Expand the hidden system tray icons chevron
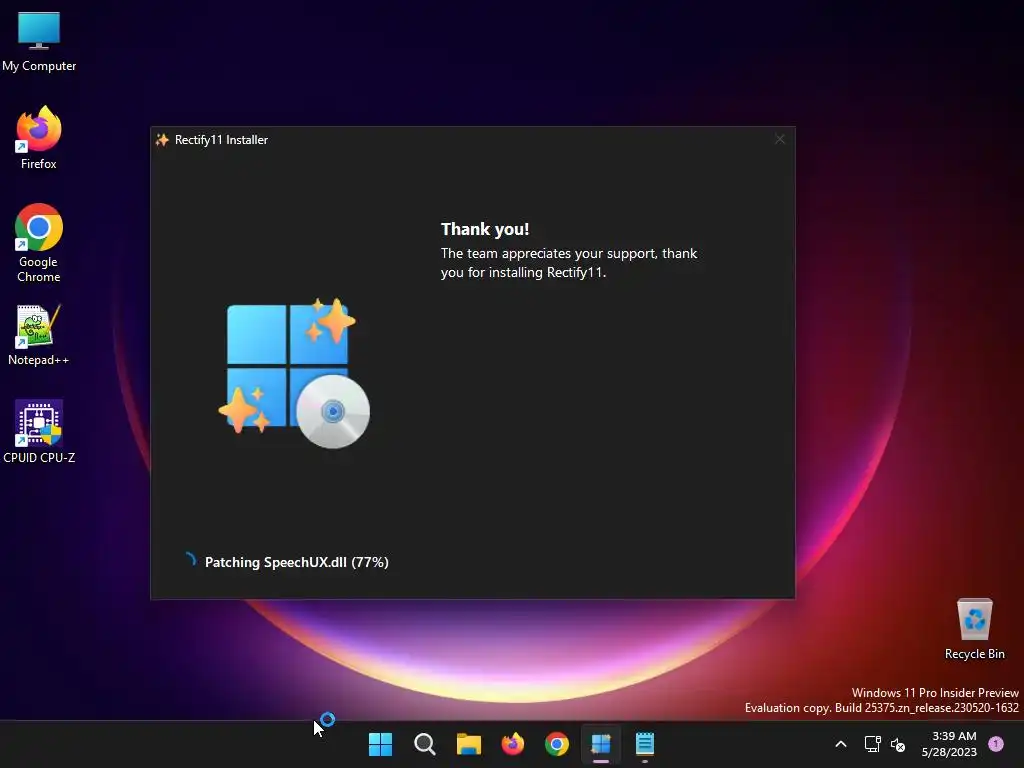 click(841, 744)
